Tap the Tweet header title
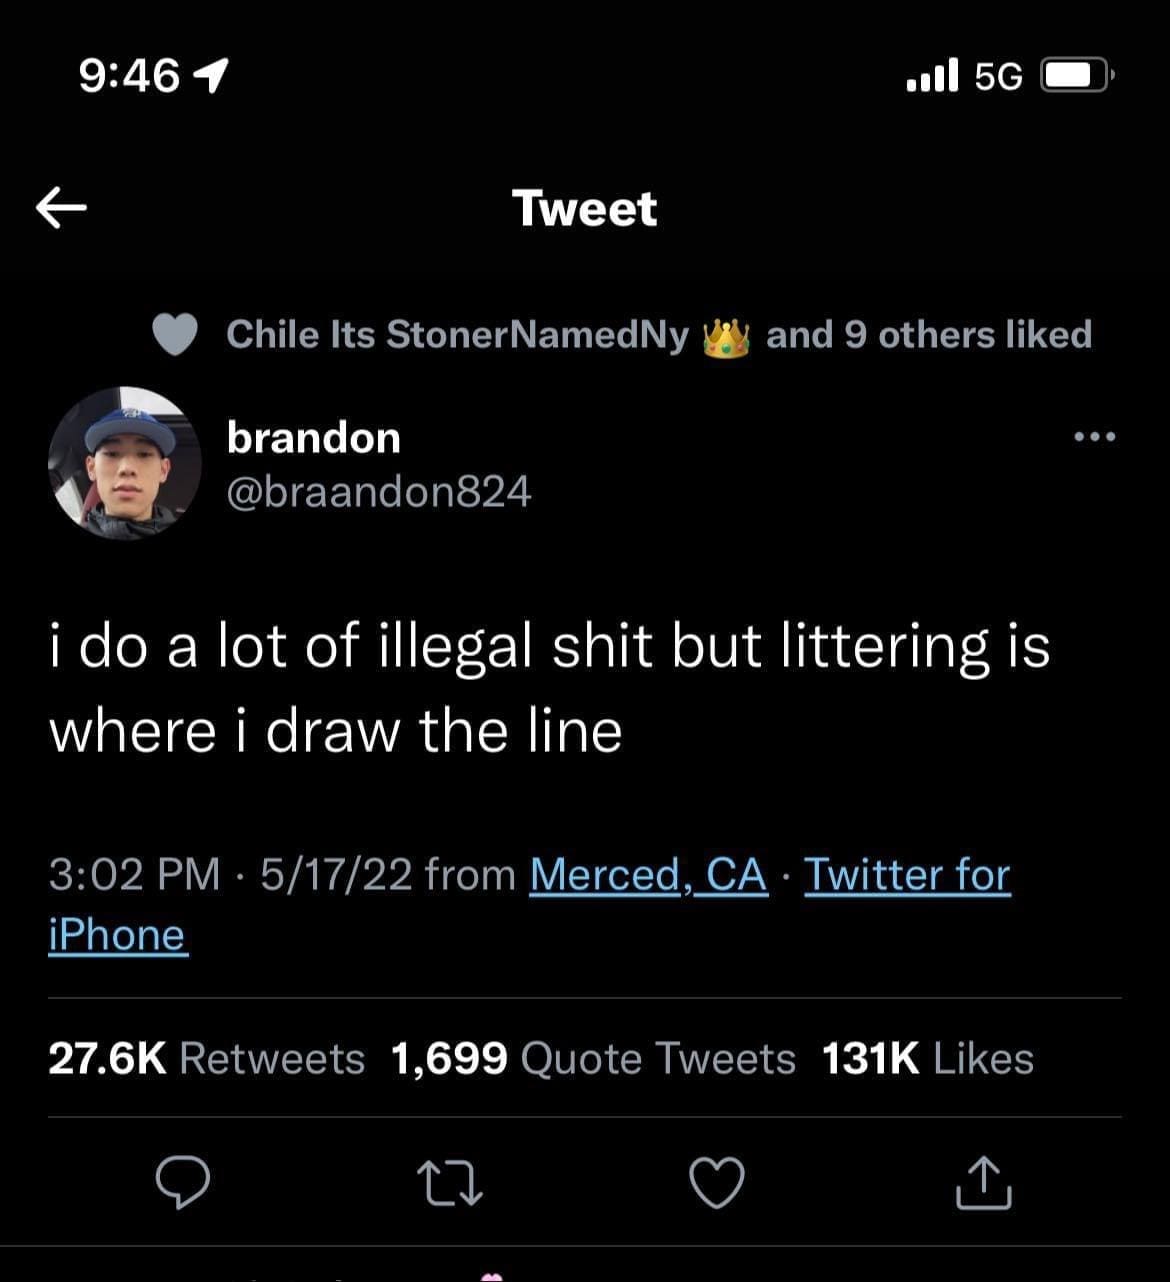 point(585,209)
